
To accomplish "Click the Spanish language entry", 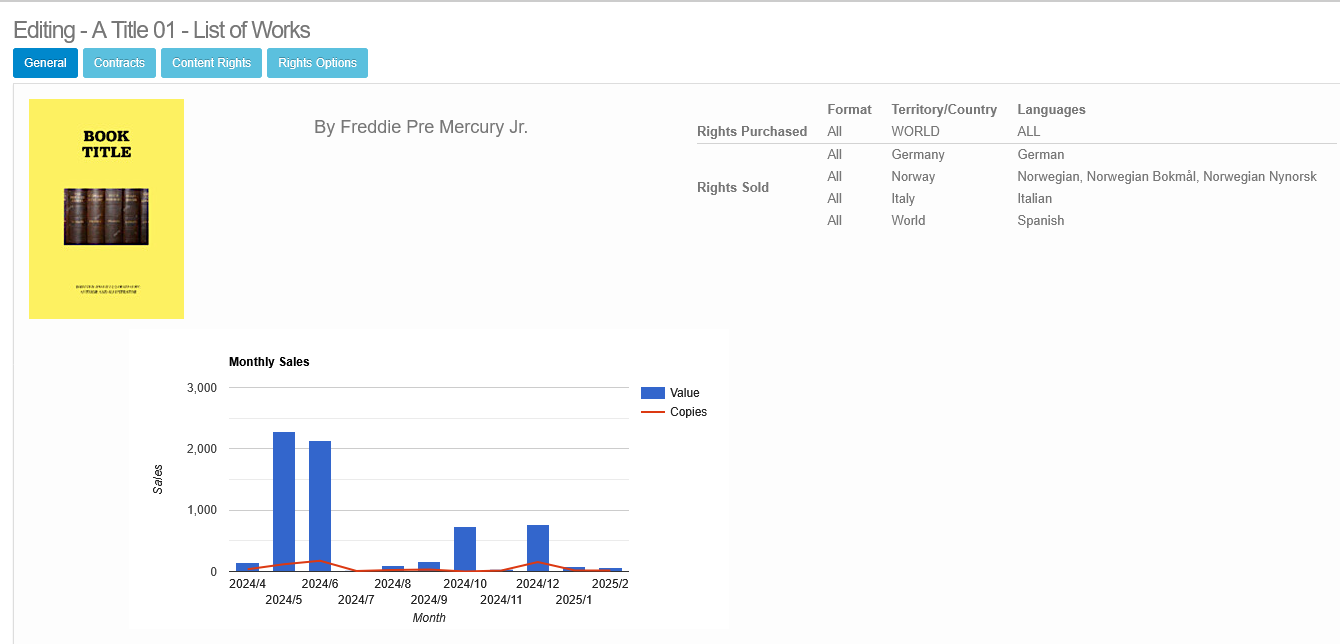I will (x=1040, y=221).
